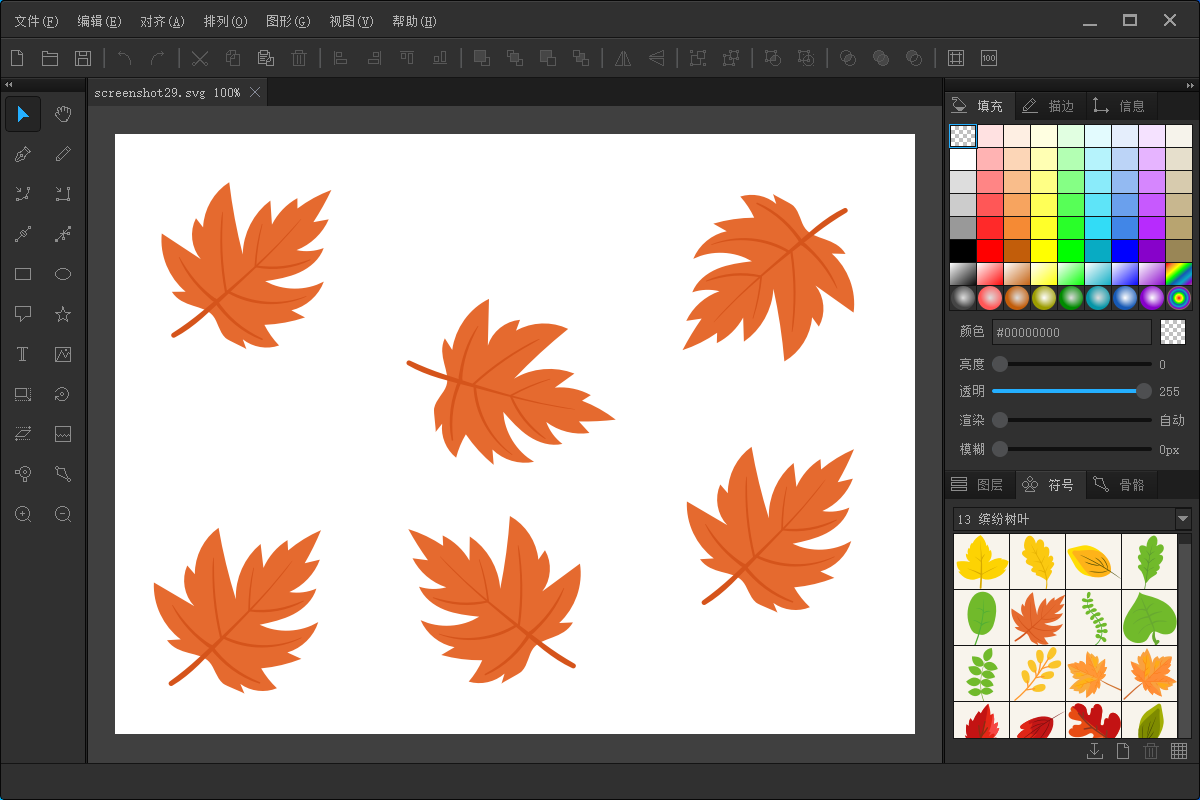This screenshot has height=800, width=1200.
Task: Open the 文件 menu
Action: click(36, 21)
